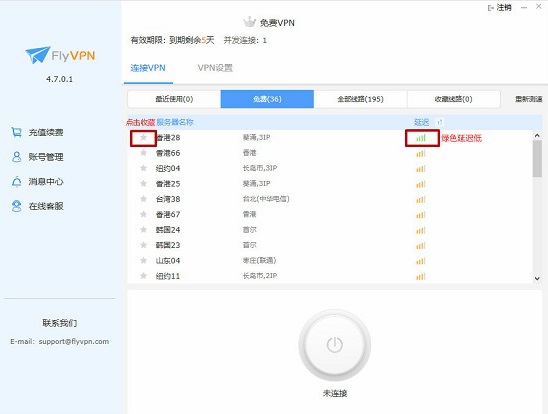Open 充值续费 in the sidebar
The image size is (548, 414).
pos(46,132)
